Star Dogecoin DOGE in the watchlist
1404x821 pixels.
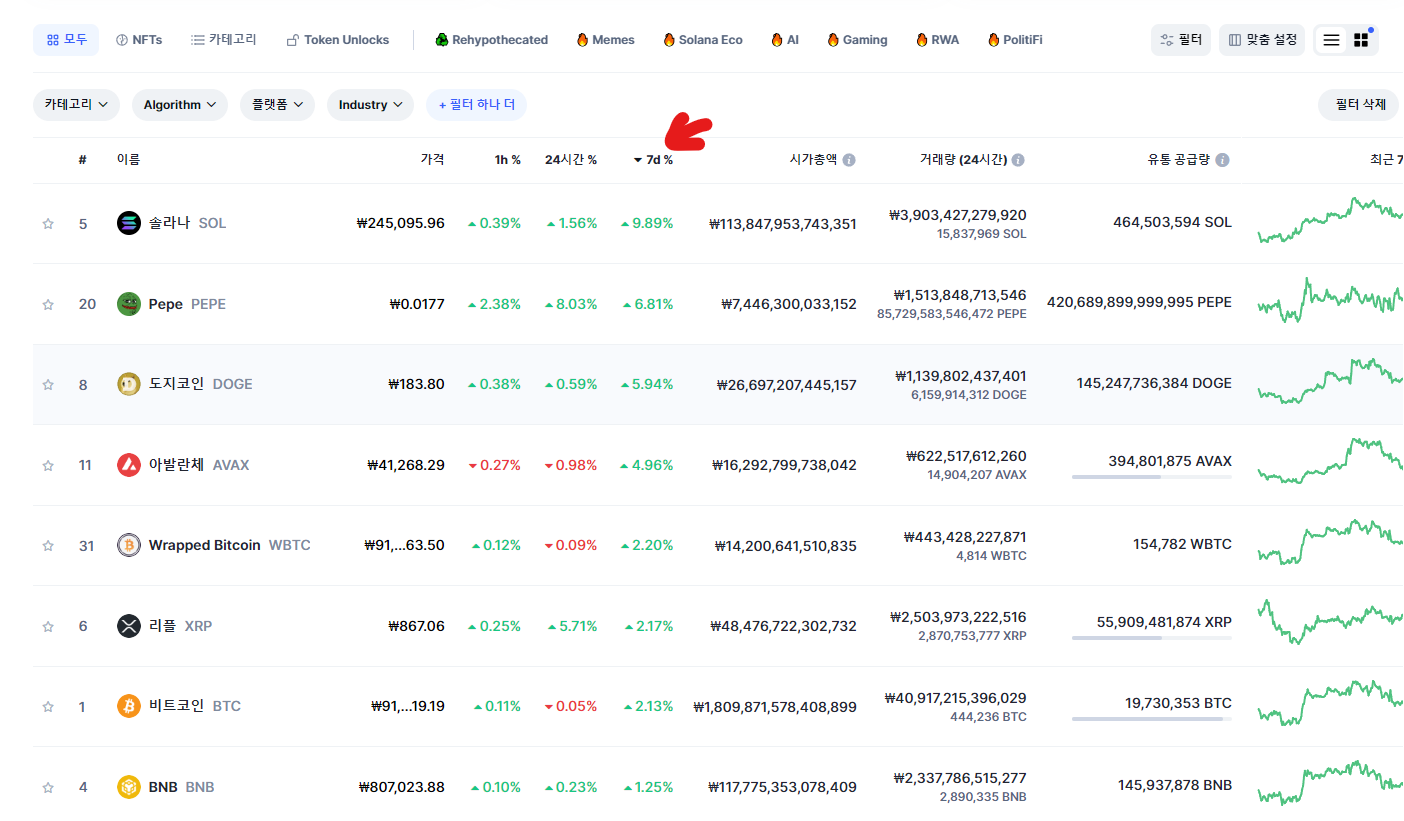pyautogui.click(x=48, y=385)
